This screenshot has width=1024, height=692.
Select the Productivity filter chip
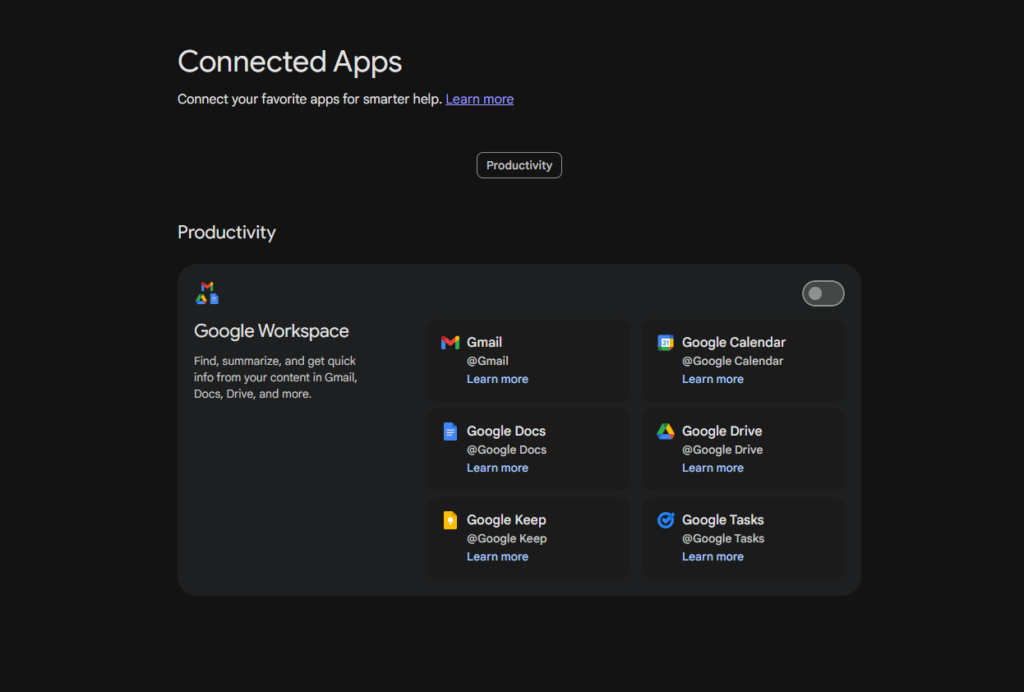(519, 165)
